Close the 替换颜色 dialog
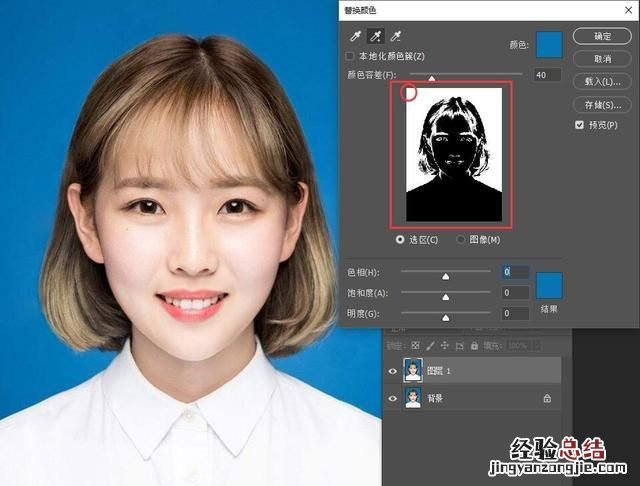This screenshot has width=640, height=486. pyautogui.click(x=629, y=10)
